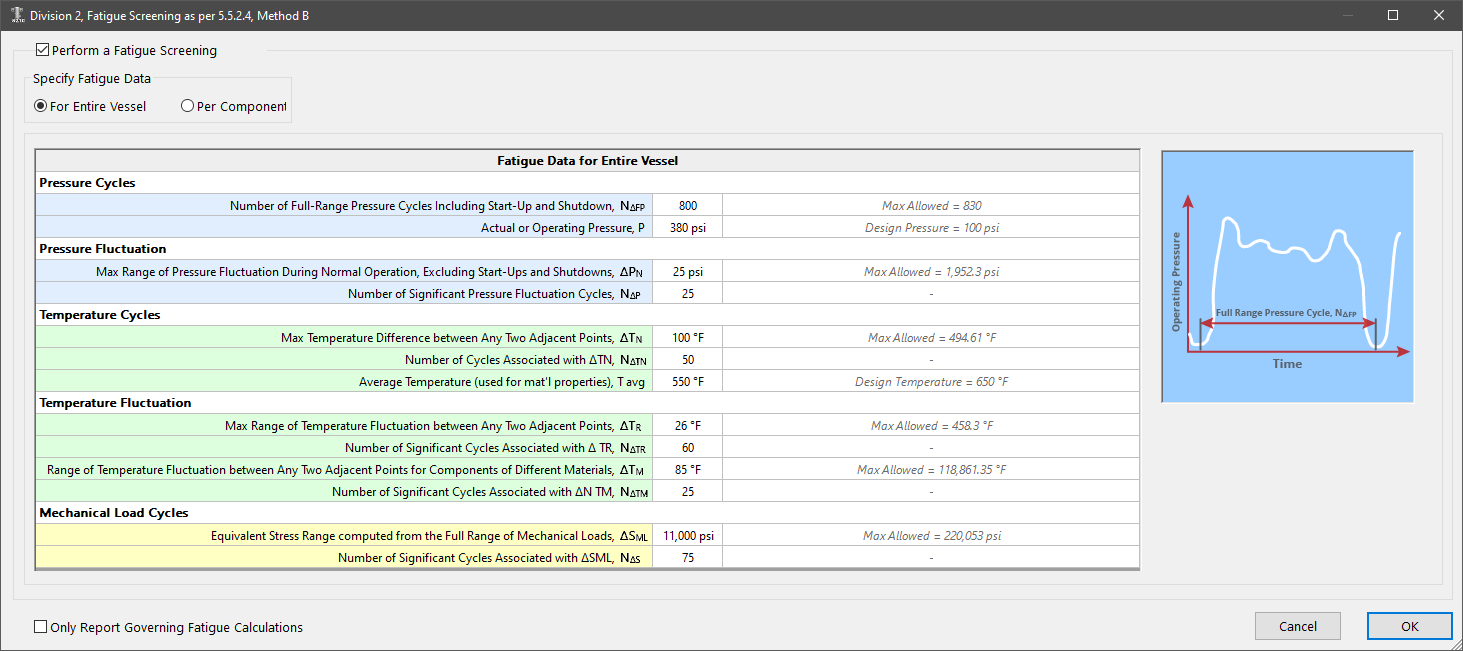Click the Fatigue Data for Entire Vessel title
This screenshot has width=1463, height=651.
point(588,161)
